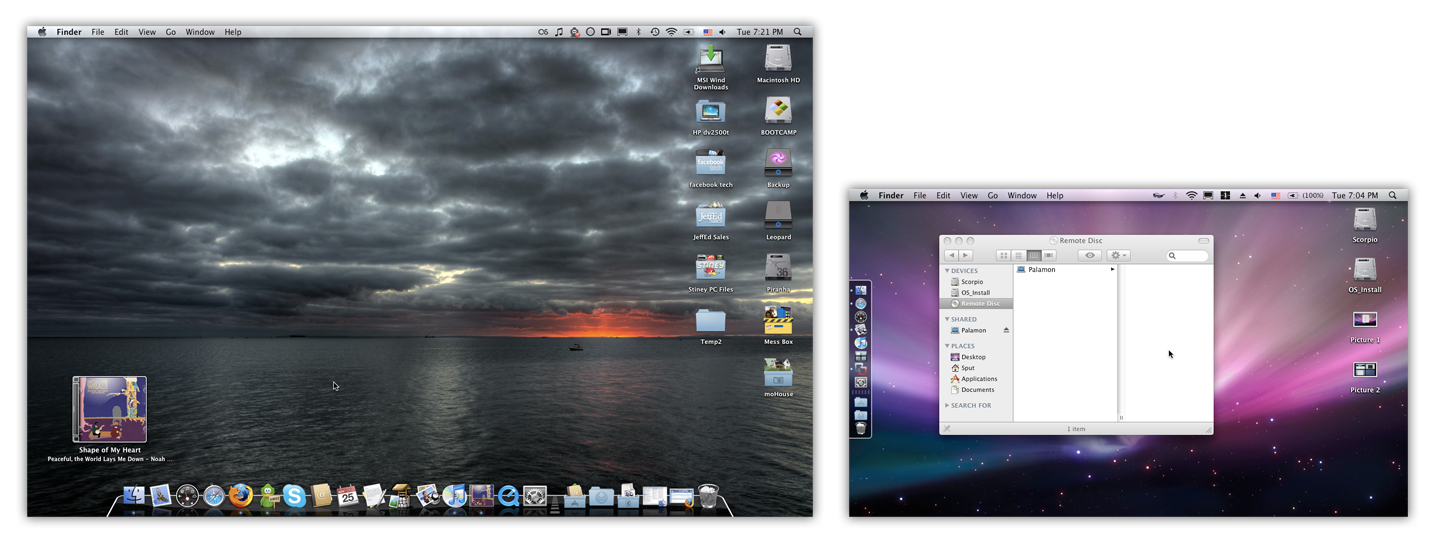Select Applications in the Finder sidebar
The width and height of the screenshot is (1440, 545).
978,379
